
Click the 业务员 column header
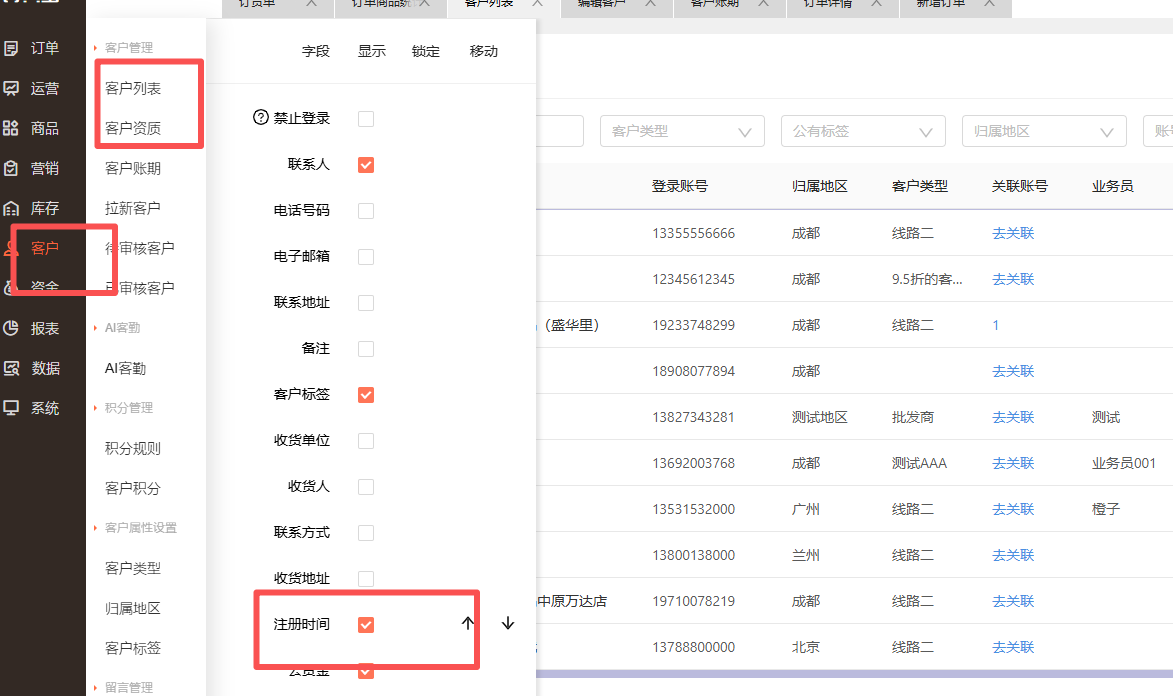1112,186
